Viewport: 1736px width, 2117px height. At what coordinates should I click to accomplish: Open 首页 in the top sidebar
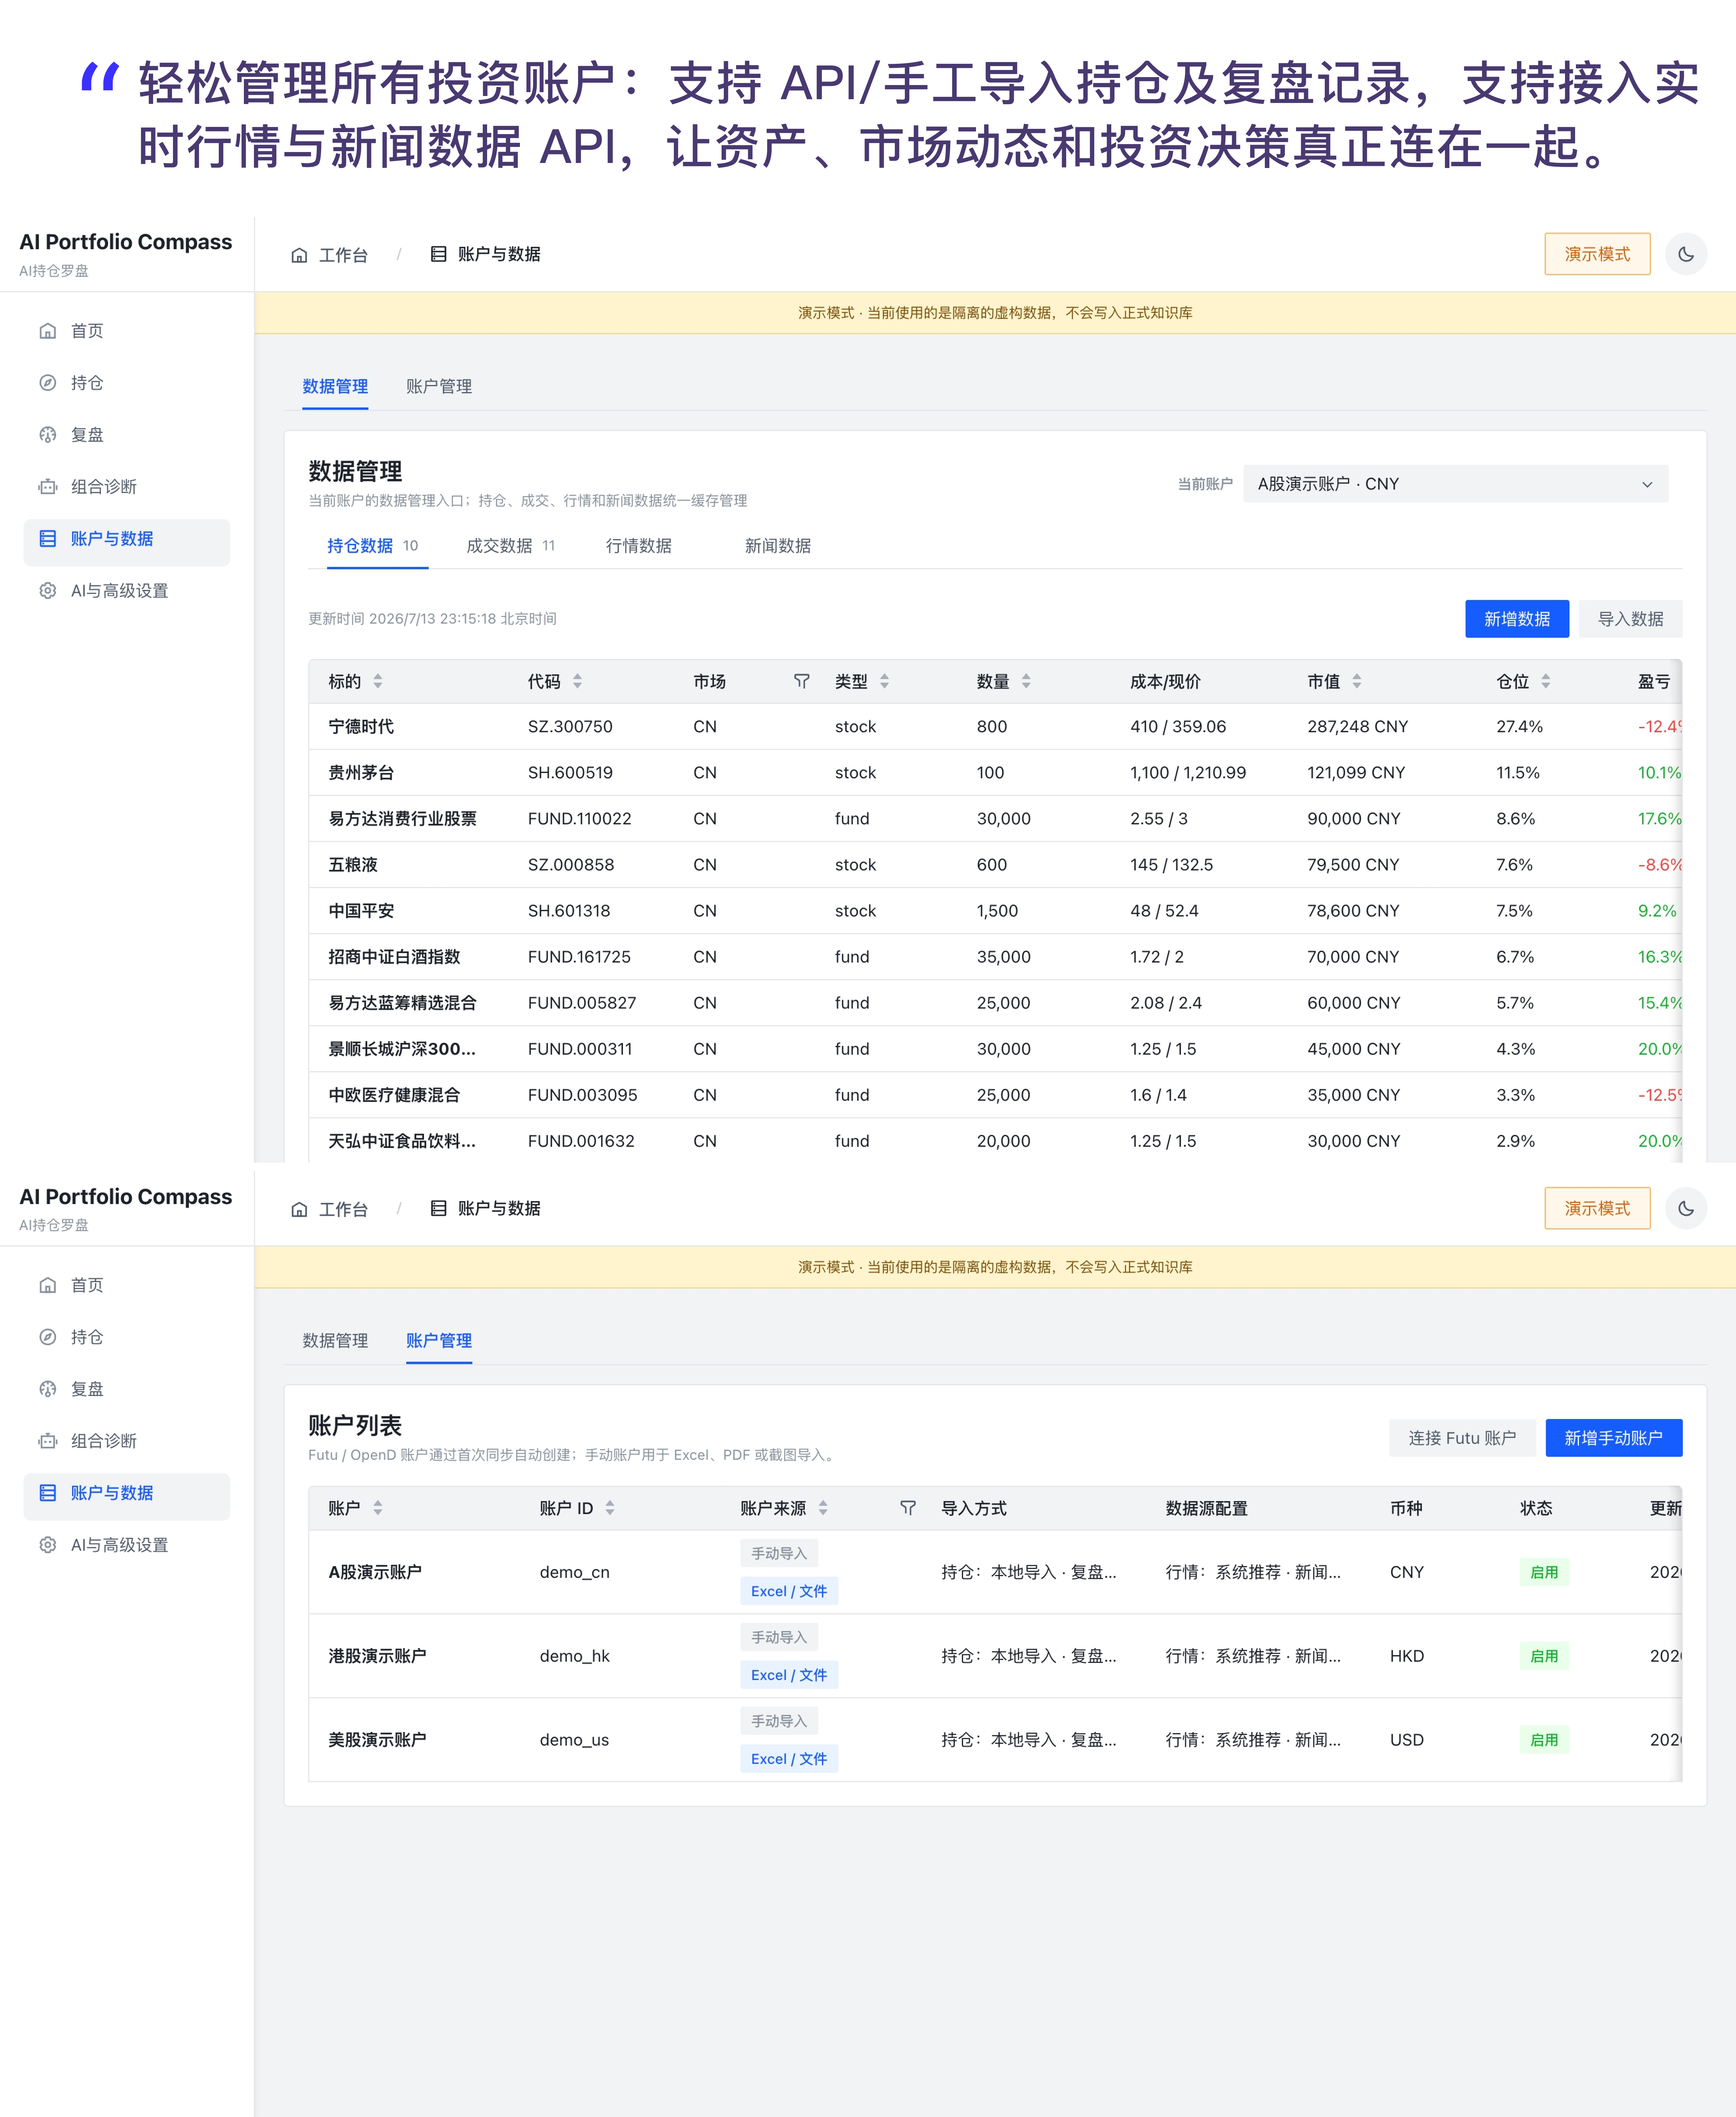[x=127, y=331]
